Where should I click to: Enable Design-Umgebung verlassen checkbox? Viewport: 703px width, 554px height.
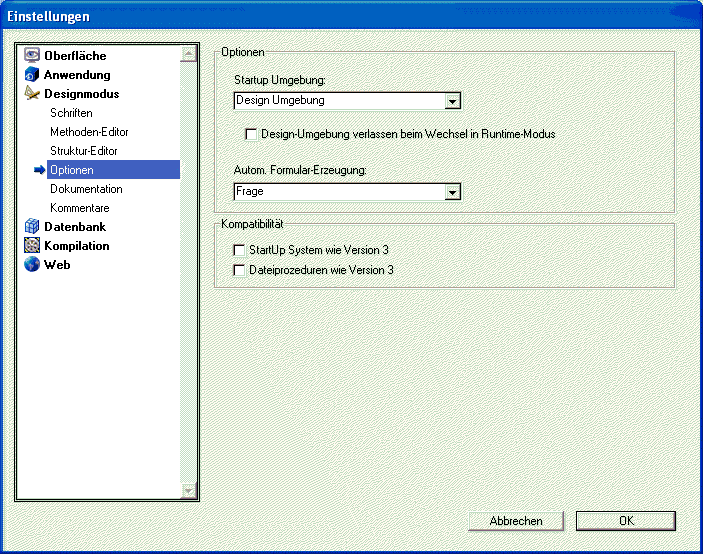pos(252,134)
